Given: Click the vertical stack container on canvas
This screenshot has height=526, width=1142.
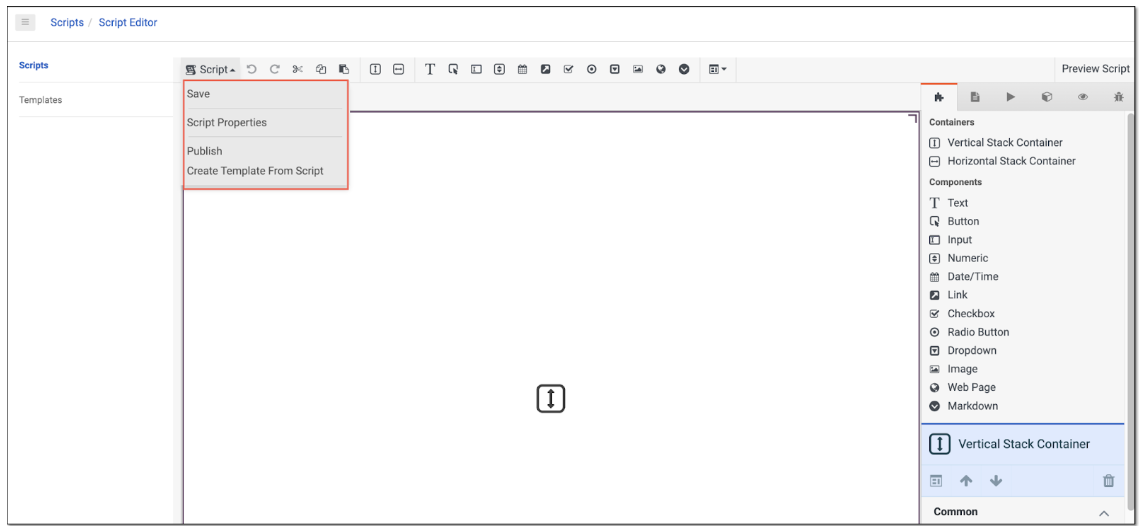Looking at the screenshot, I should coord(551,399).
